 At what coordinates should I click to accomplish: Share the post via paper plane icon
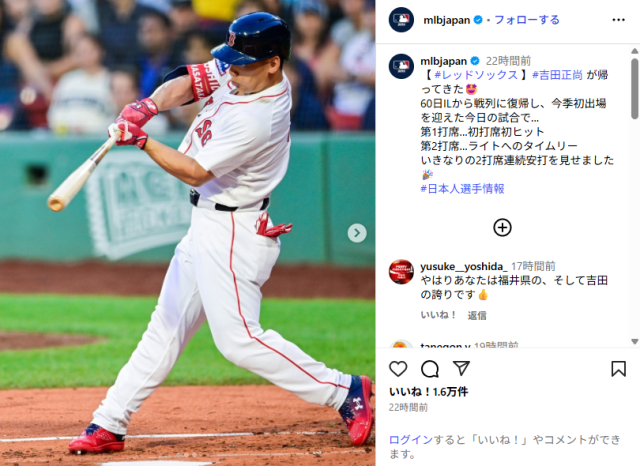coord(462,368)
